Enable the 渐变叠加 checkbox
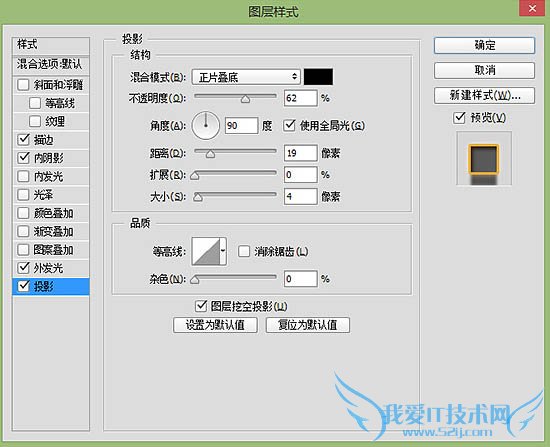The image size is (550, 447). tap(23, 231)
